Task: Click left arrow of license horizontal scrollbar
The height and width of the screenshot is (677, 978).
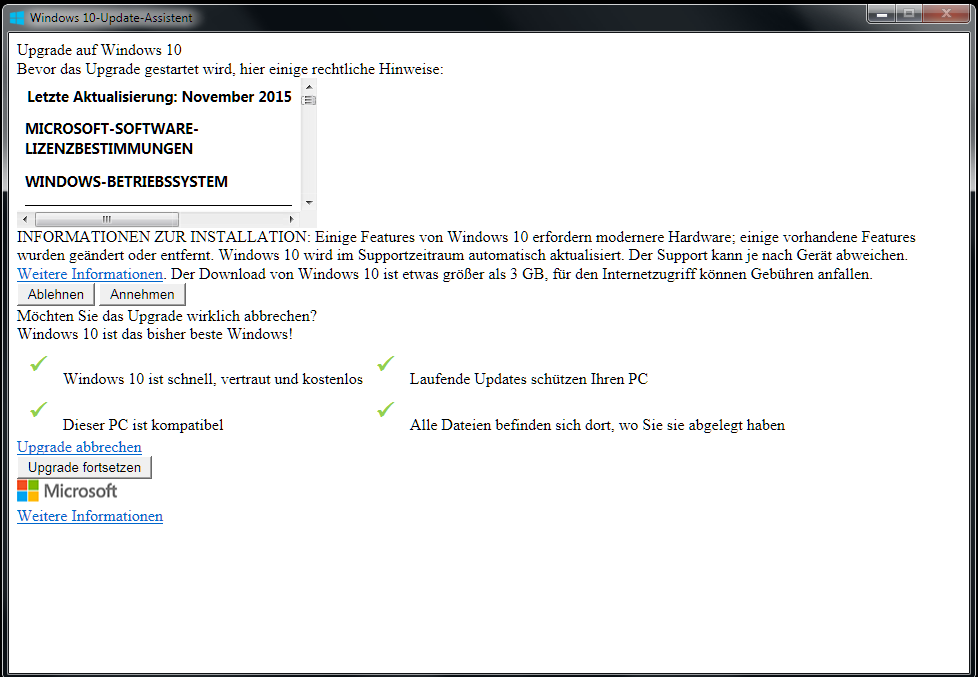Action: tap(25, 219)
